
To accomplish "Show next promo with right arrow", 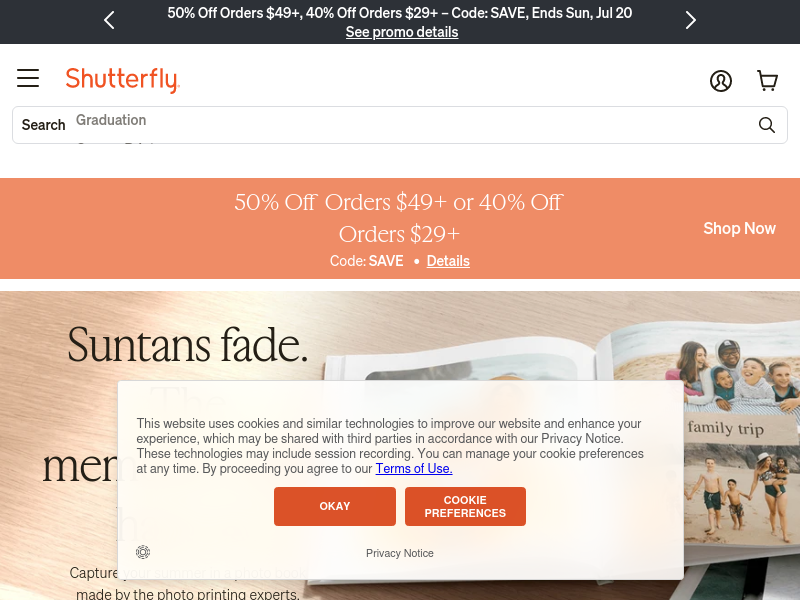I will [x=690, y=20].
